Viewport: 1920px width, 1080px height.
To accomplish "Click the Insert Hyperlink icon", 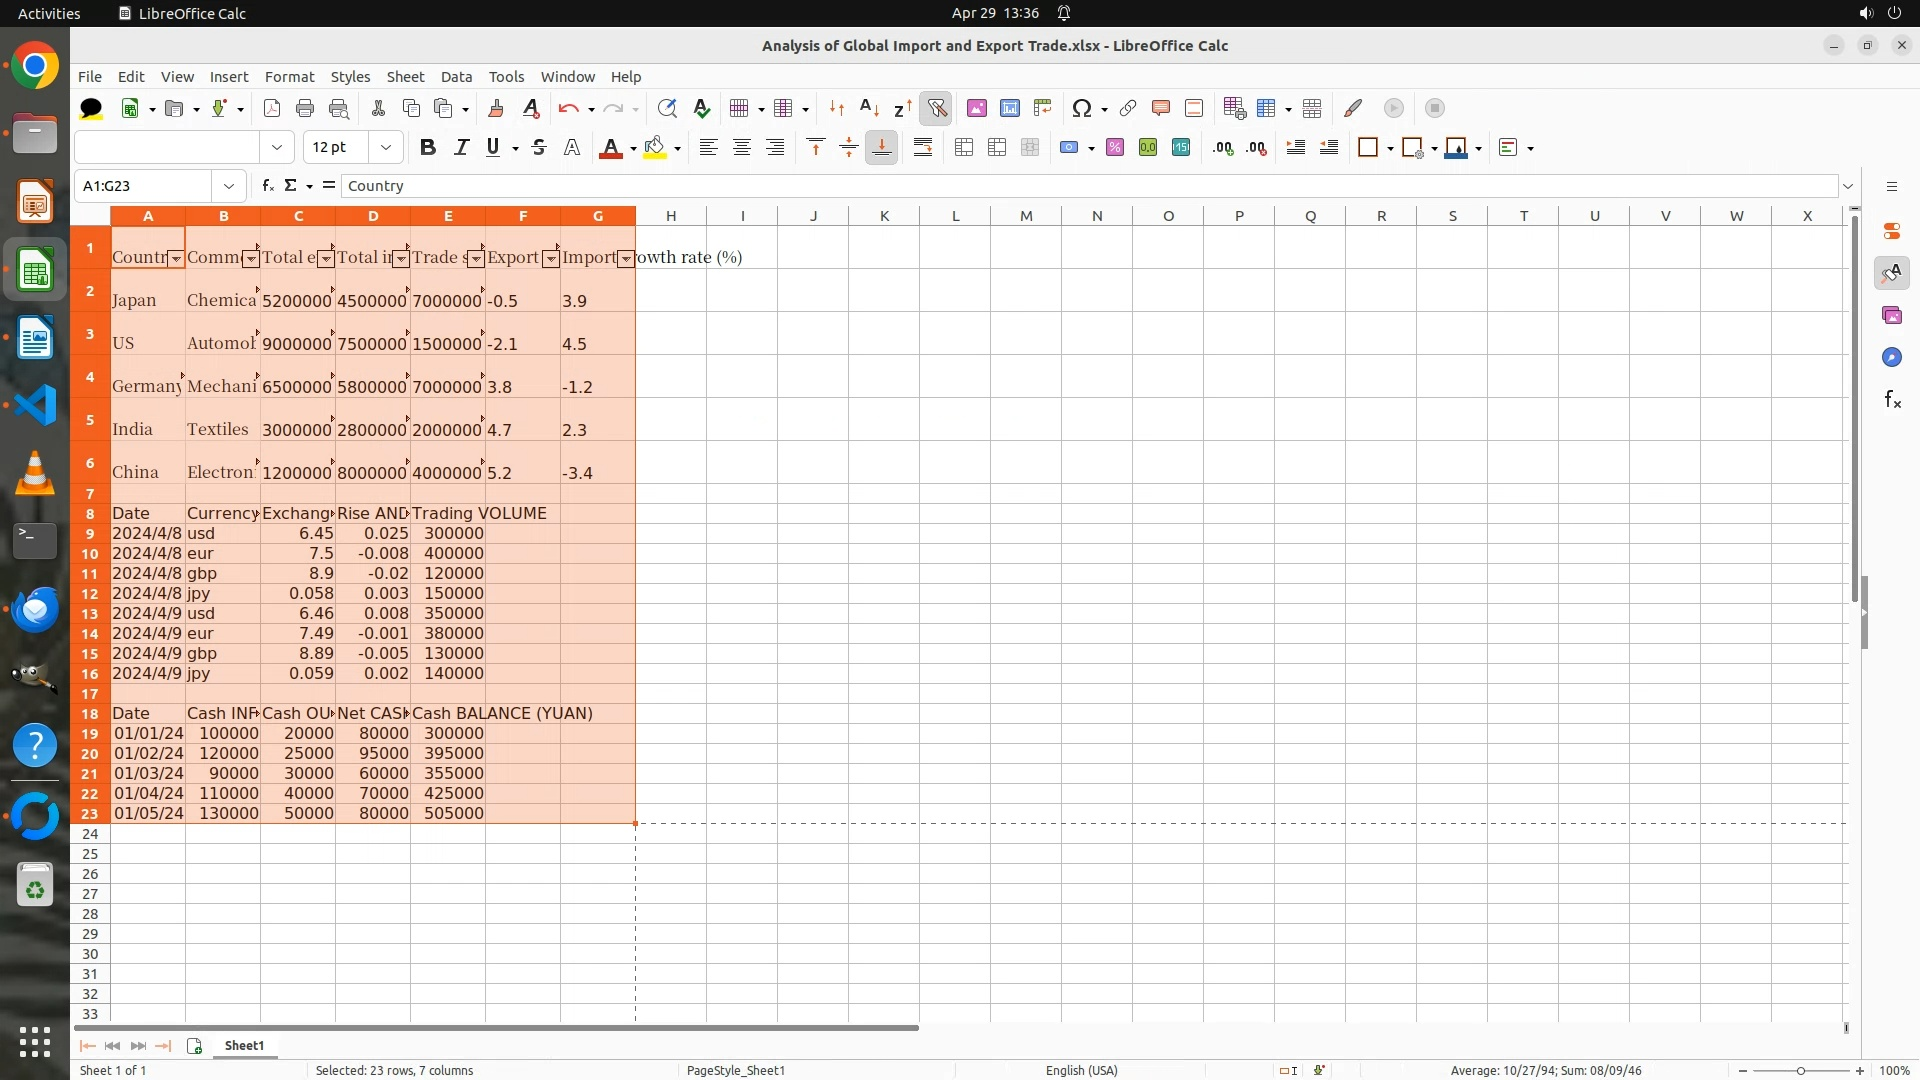I will click(x=1127, y=108).
